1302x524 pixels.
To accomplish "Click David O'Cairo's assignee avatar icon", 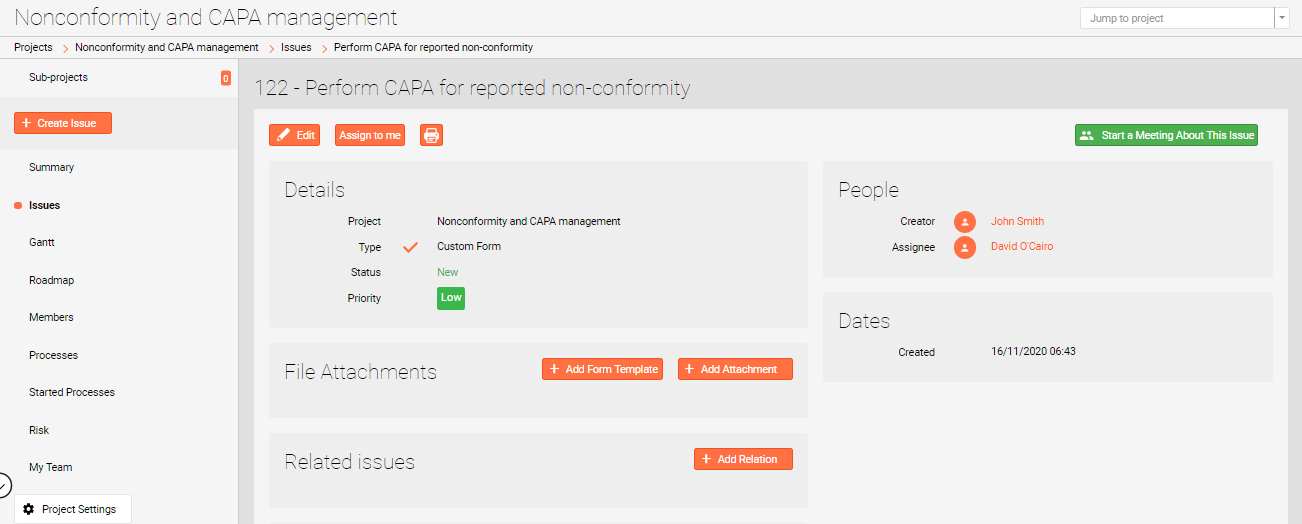I will 964,247.
